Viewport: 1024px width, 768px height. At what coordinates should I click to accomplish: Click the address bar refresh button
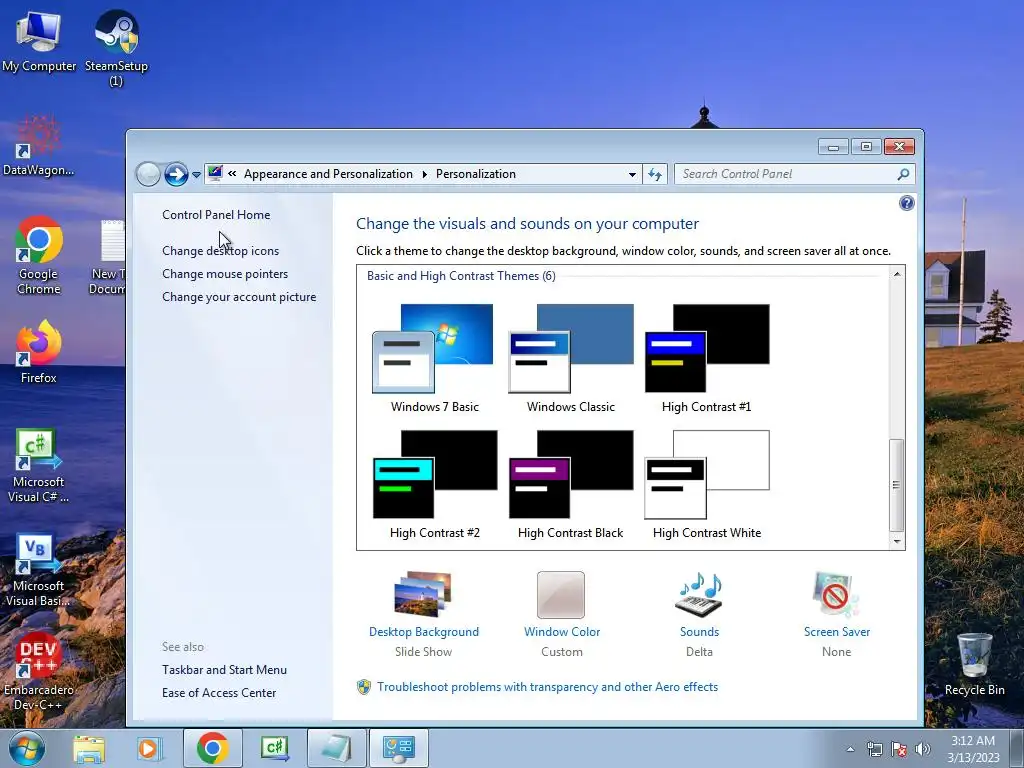(x=654, y=174)
